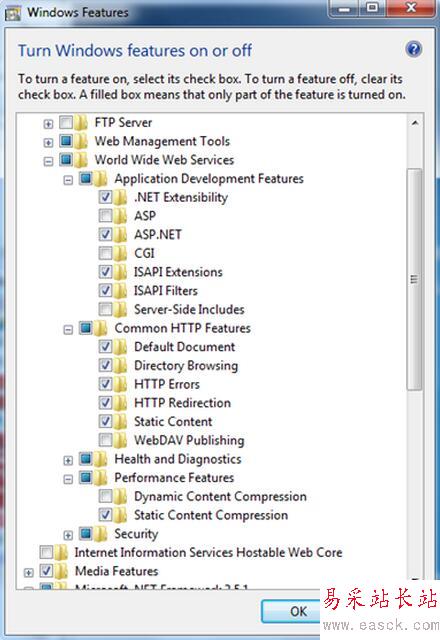Viewport: 440px width, 640px height.
Task: Select the Default Document label
Action: [184, 347]
